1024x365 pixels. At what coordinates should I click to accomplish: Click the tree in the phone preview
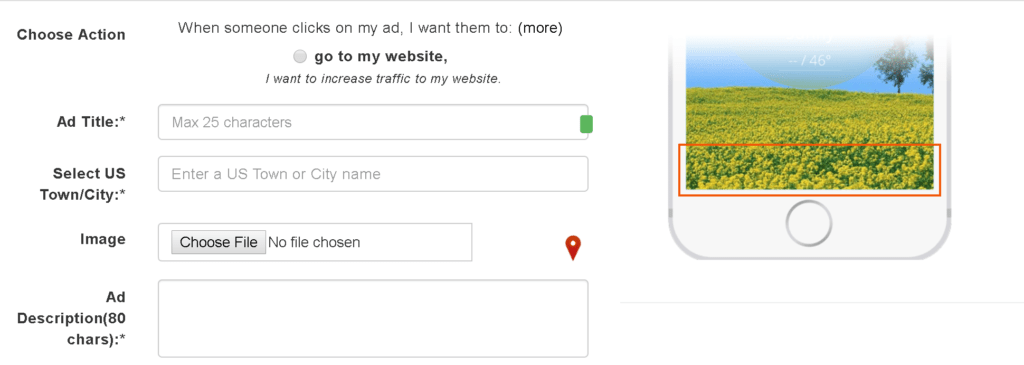click(x=894, y=64)
